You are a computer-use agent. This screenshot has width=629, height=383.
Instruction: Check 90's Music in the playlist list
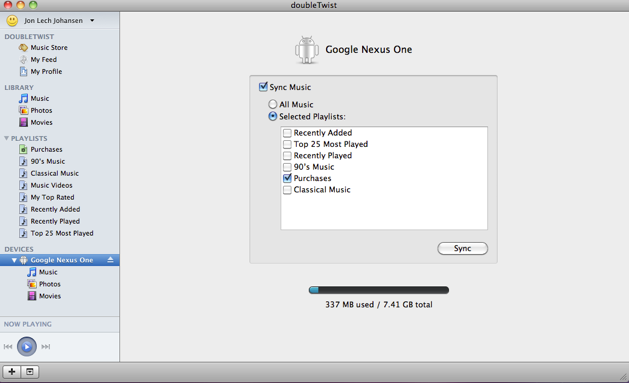point(287,167)
